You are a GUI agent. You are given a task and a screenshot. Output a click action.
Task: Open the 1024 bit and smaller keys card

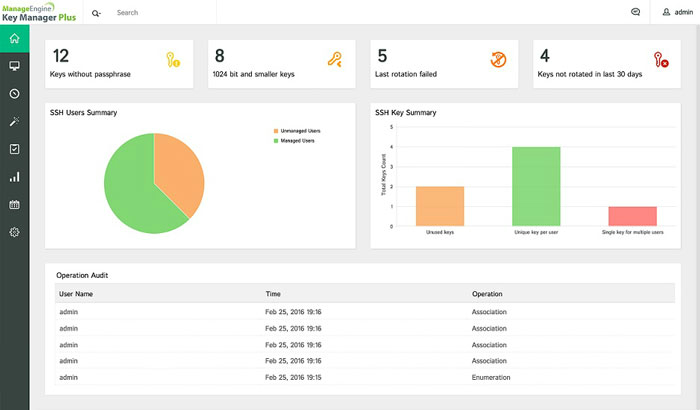[x=281, y=63]
